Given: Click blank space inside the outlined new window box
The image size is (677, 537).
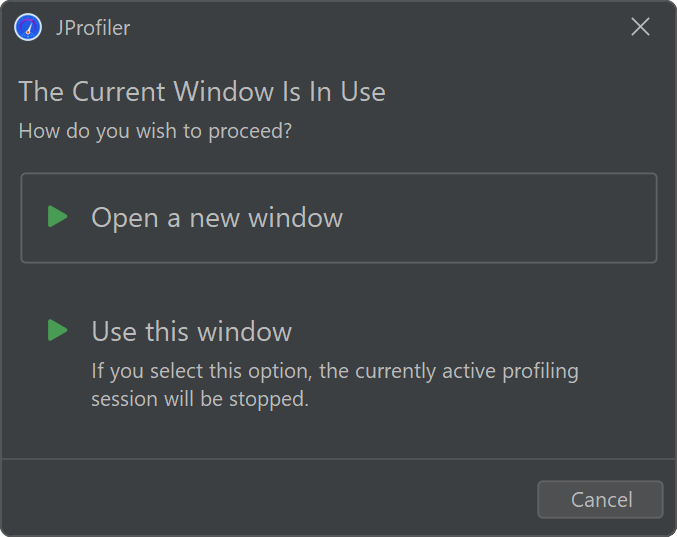Looking at the screenshot, I should pyautogui.click(x=500, y=218).
